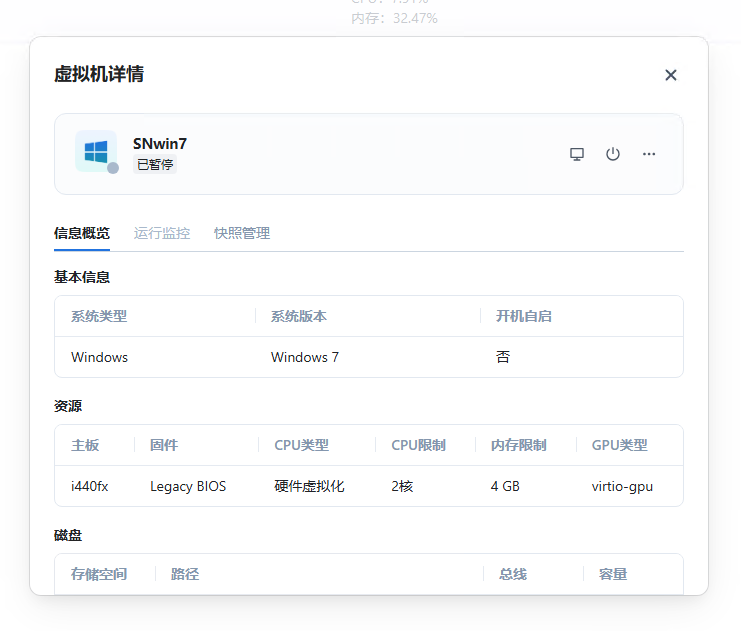The width and height of the screenshot is (741, 631).
Task: Open the VM console via monitor icon
Action: pos(577,154)
